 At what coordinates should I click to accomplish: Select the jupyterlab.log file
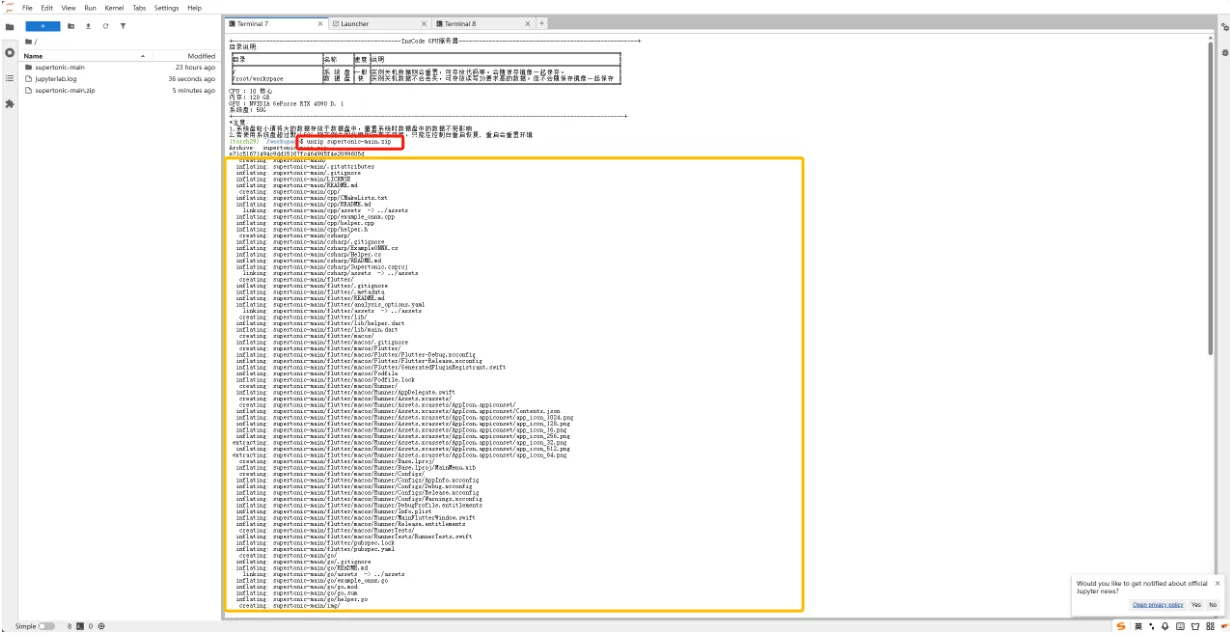pyautogui.click(x=119, y=79)
